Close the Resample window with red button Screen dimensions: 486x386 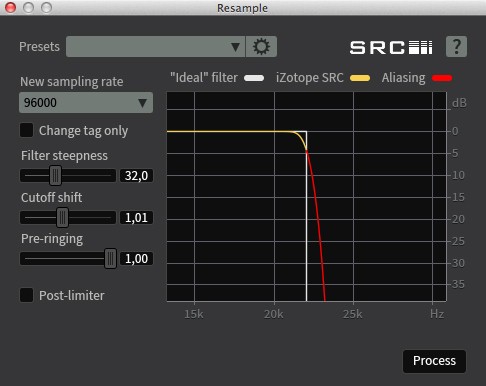click(x=11, y=7)
